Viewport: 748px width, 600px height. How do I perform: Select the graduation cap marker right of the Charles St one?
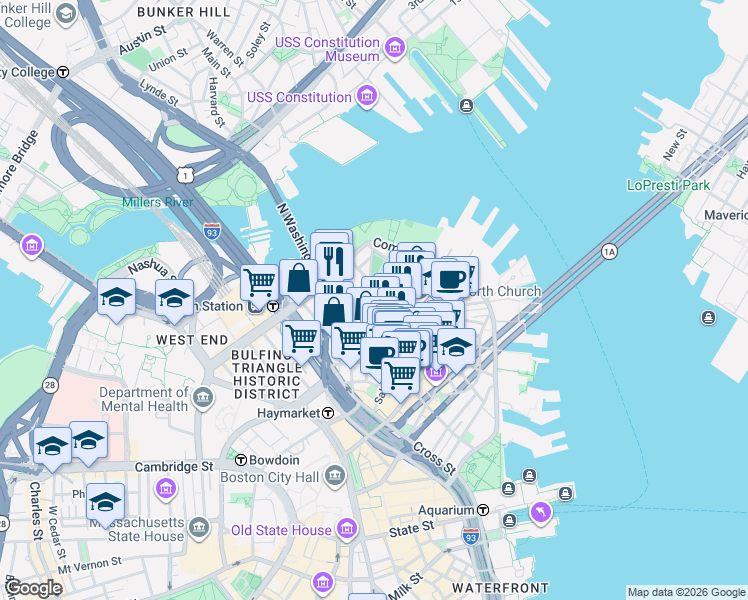click(x=91, y=439)
